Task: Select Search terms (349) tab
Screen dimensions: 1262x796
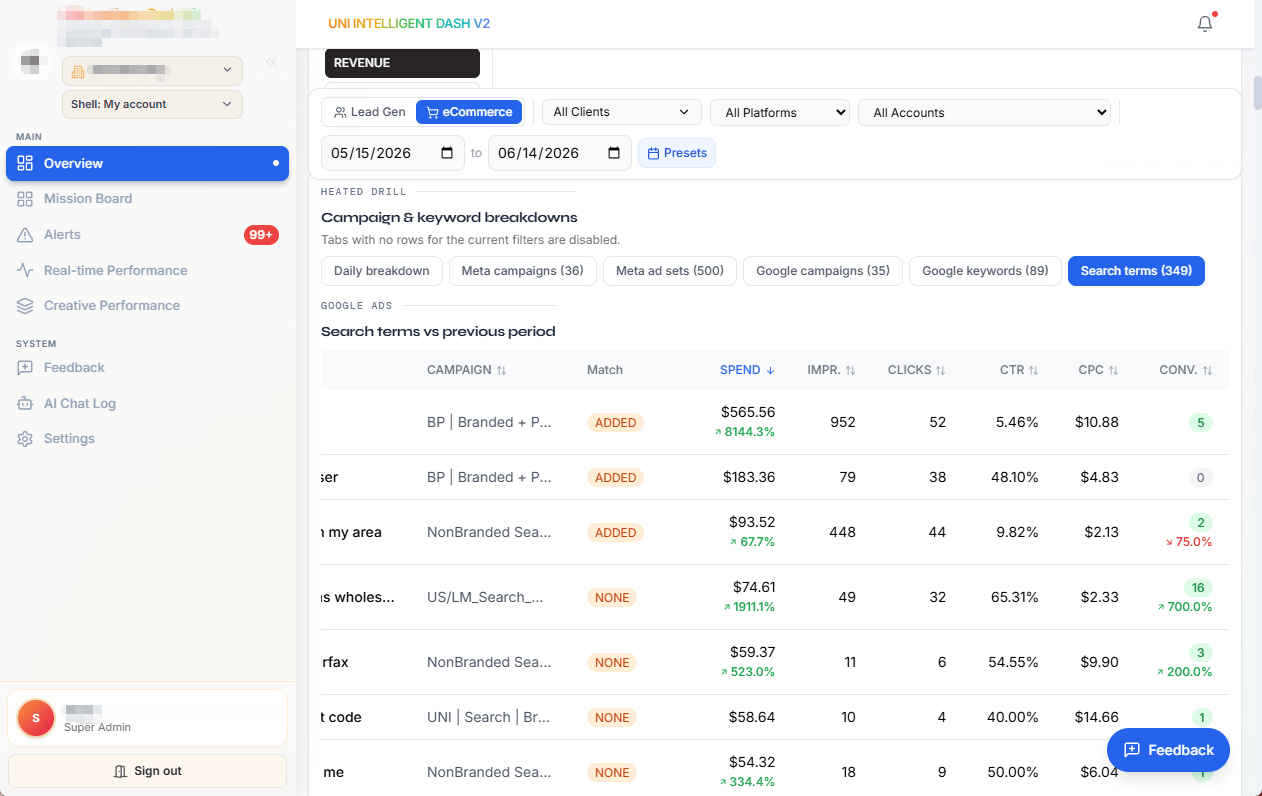Action: tap(1136, 271)
